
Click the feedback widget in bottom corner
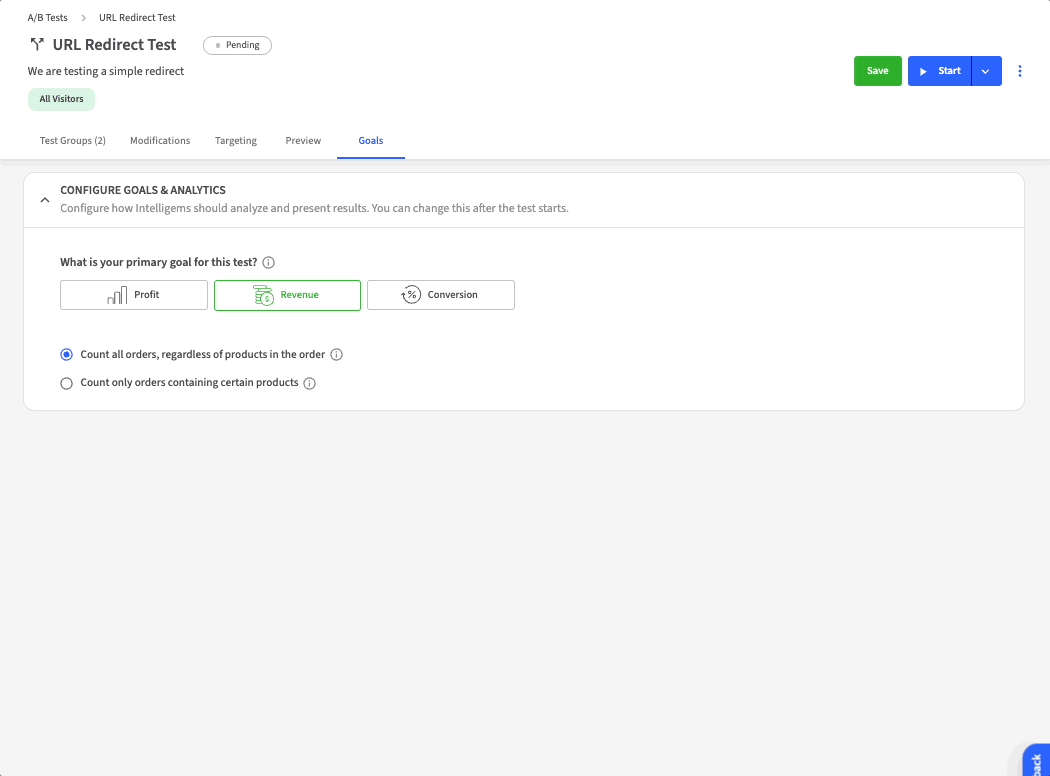tap(1034, 762)
